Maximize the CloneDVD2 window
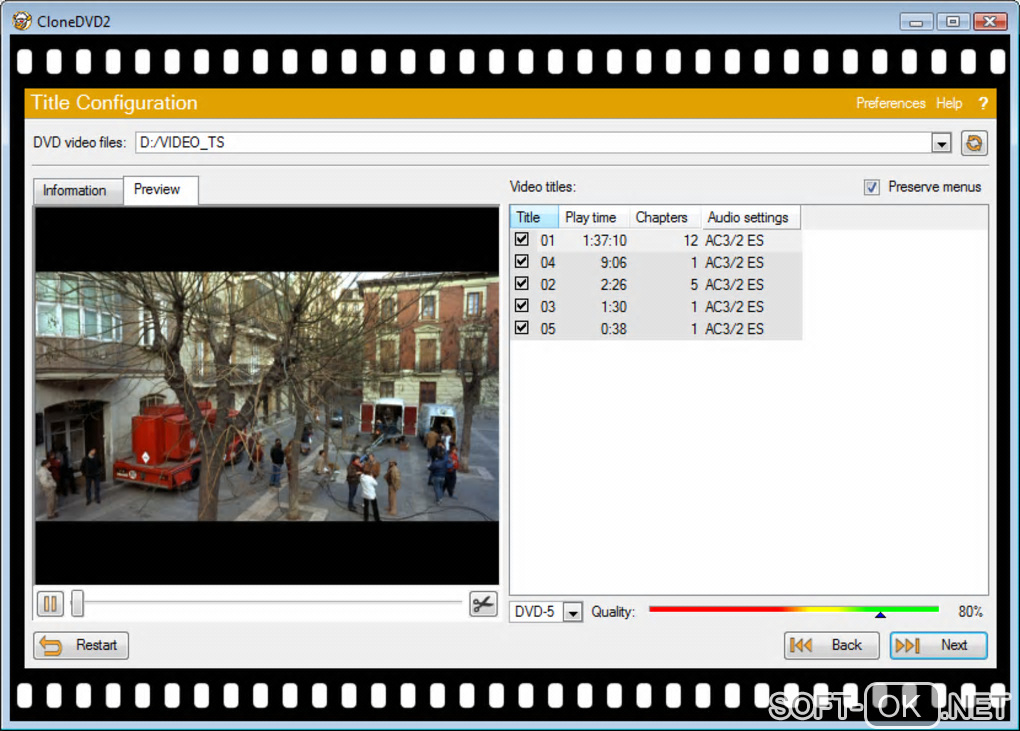 (x=953, y=21)
